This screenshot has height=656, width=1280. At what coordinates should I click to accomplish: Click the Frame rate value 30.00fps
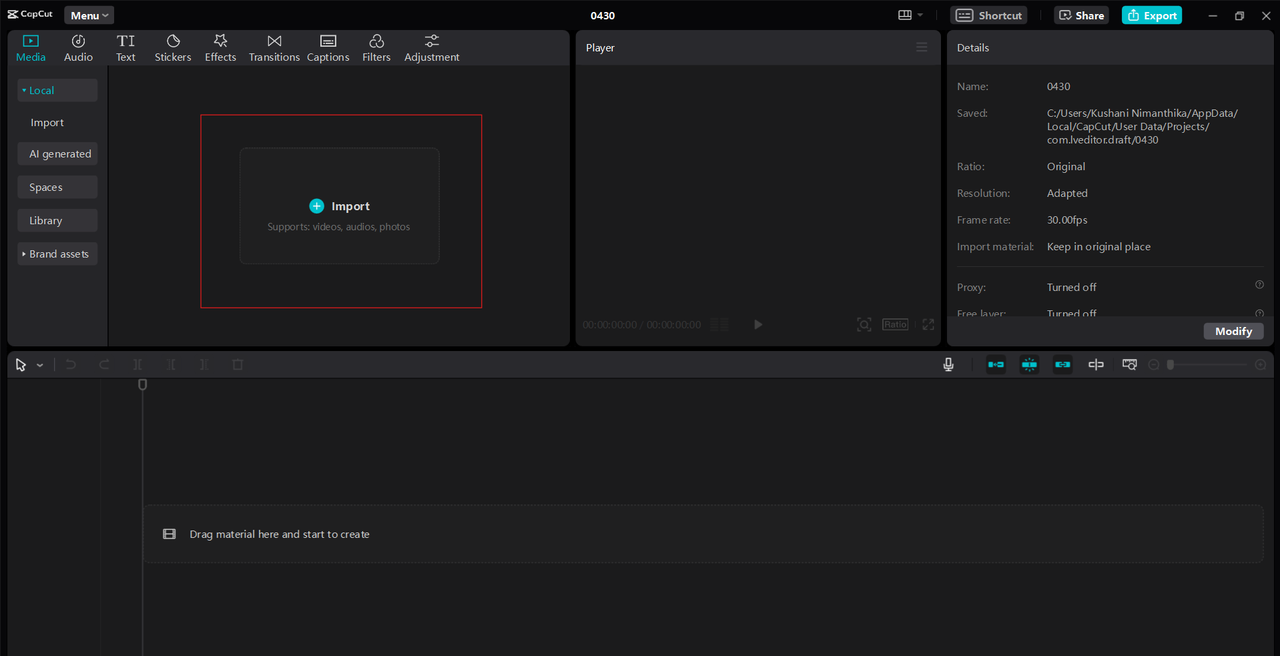1067,220
